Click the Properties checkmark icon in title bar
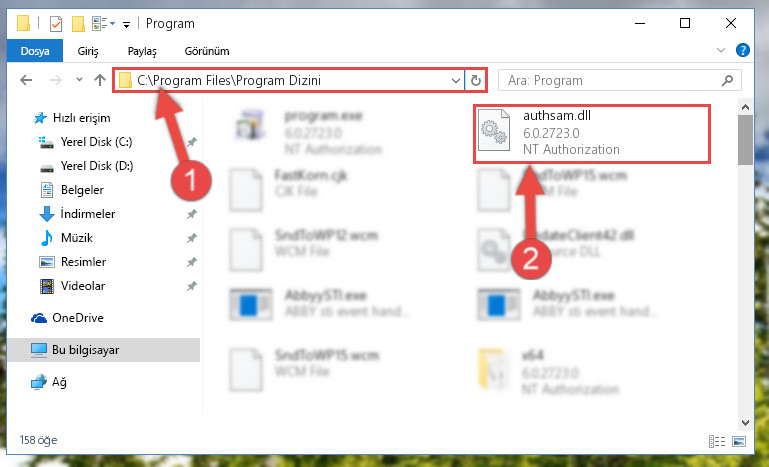The height and width of the screenshot is (467, 769). coord(56,24)
